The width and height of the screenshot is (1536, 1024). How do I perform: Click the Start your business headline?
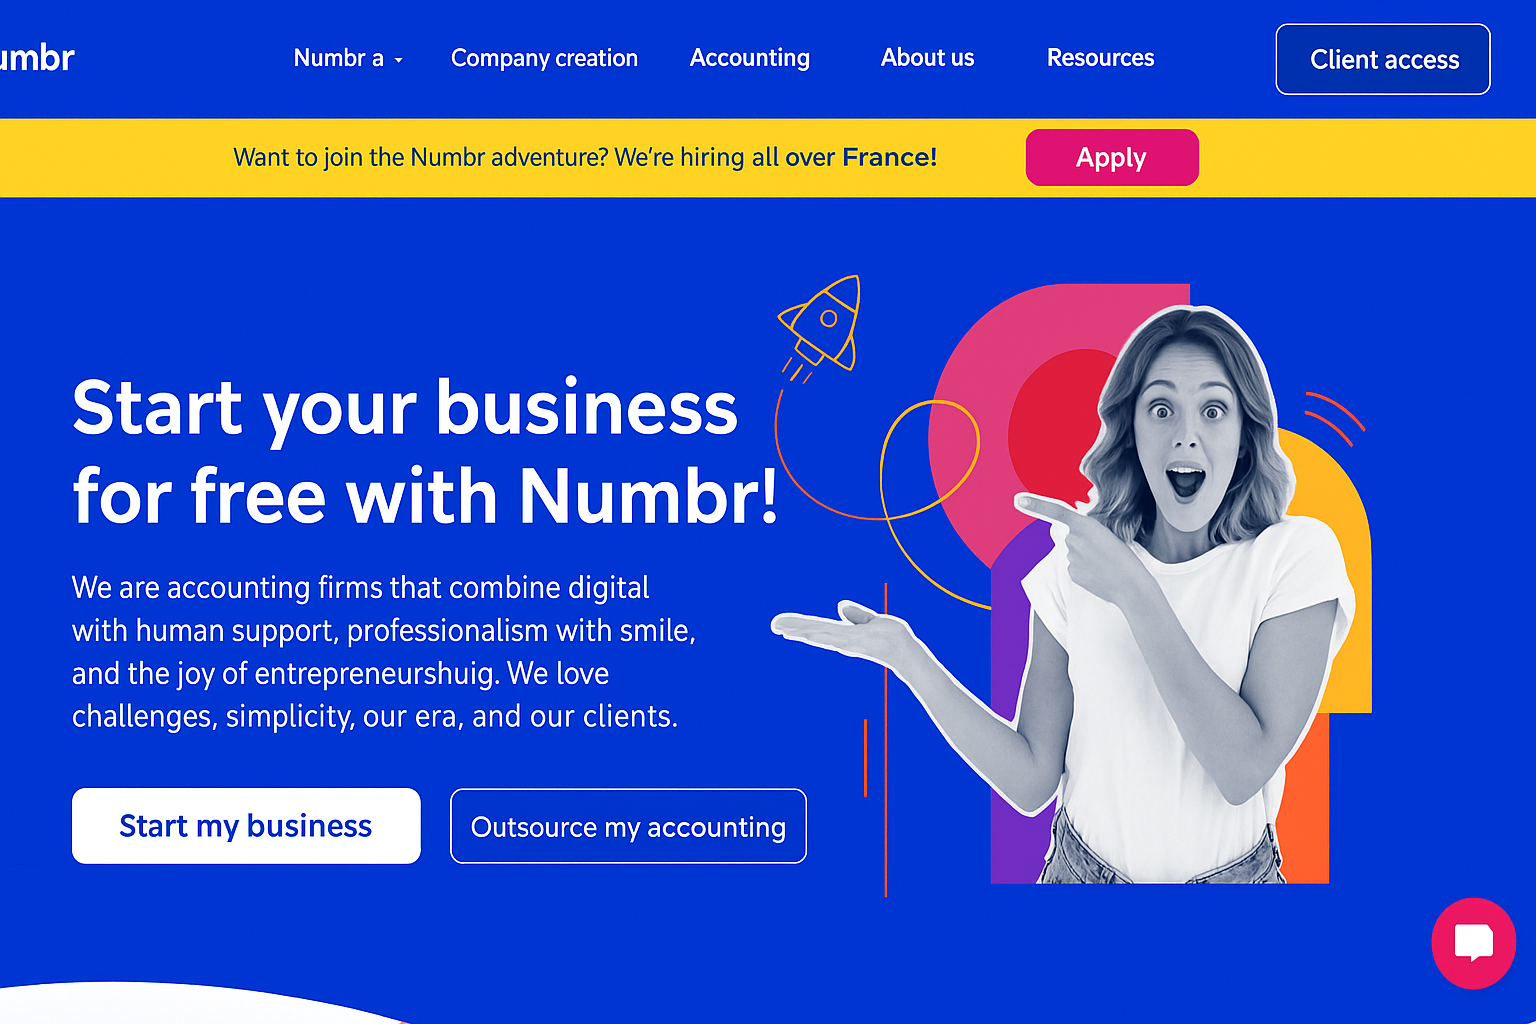[x=425, y=452]
